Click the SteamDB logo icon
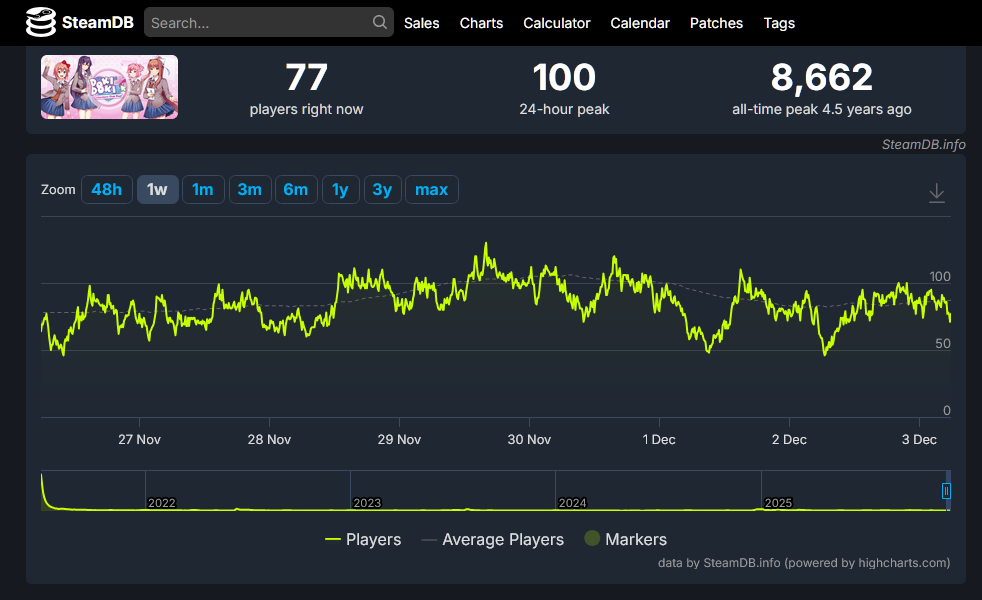This screenshot has height=600, width=982. click(x=41, y=23)
